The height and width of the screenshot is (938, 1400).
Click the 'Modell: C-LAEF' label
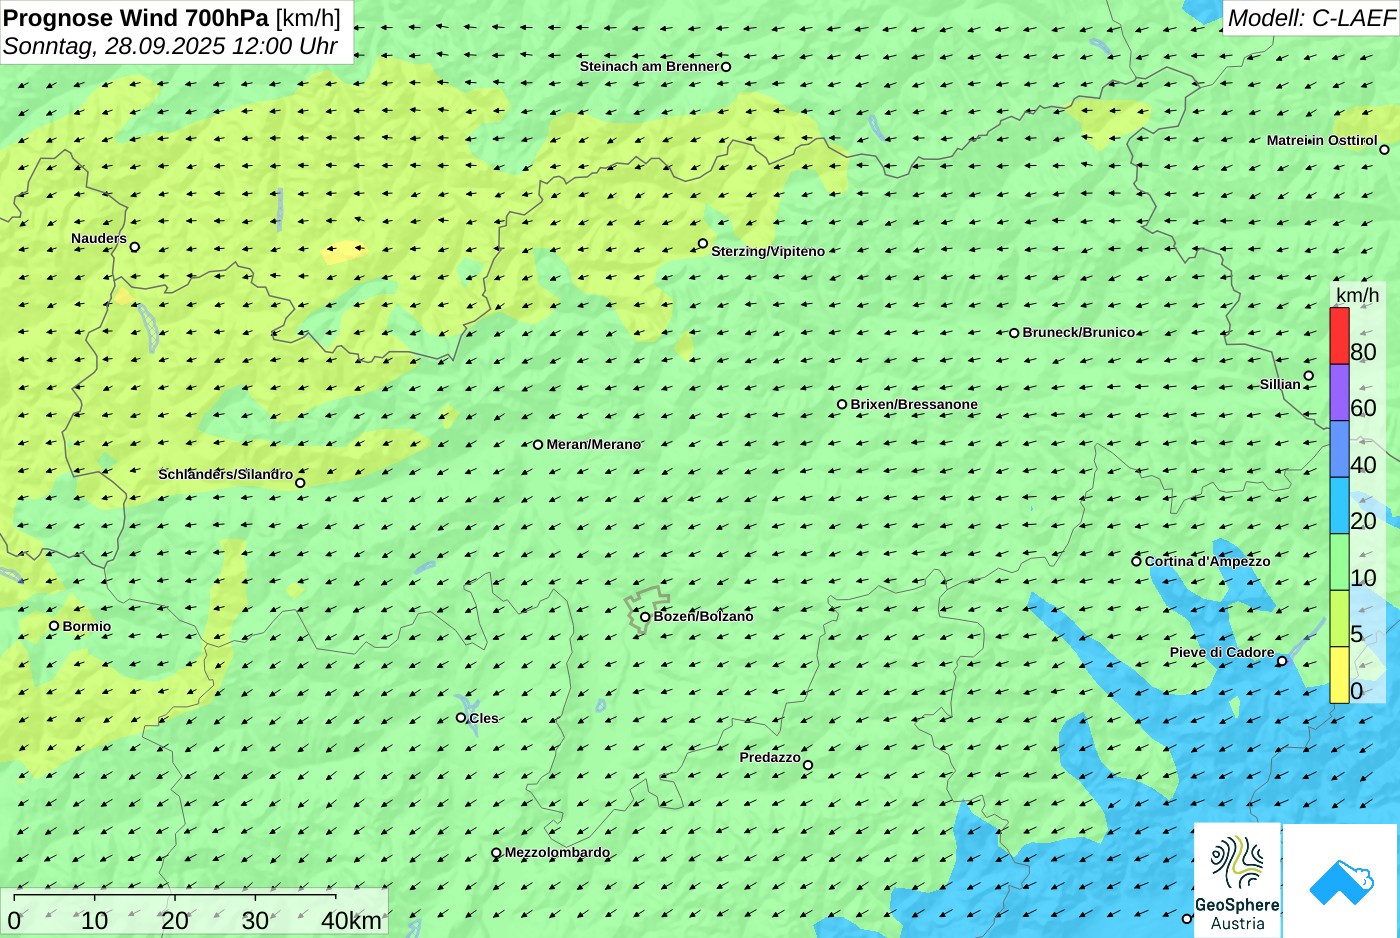click(x=1311, y=18)
